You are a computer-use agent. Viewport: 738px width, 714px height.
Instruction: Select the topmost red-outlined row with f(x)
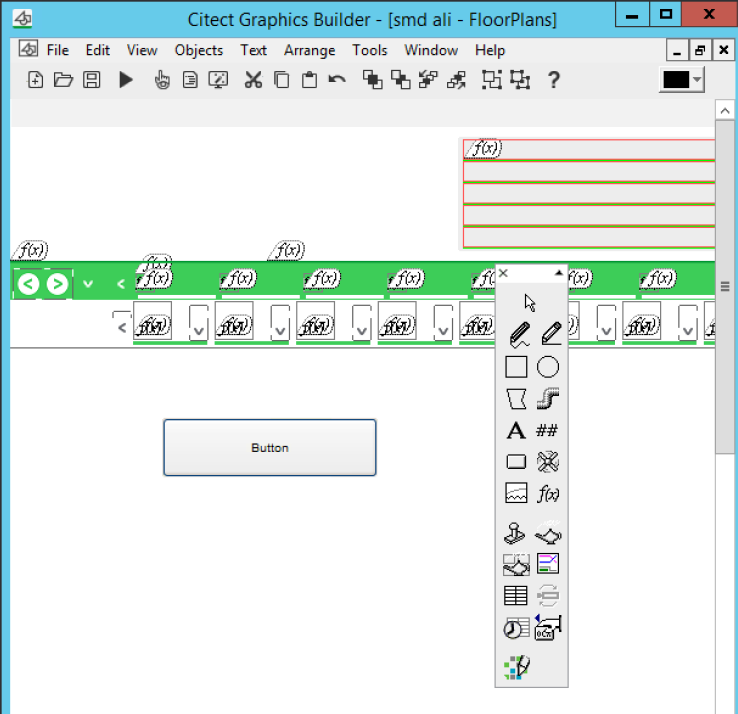[589, 149]
